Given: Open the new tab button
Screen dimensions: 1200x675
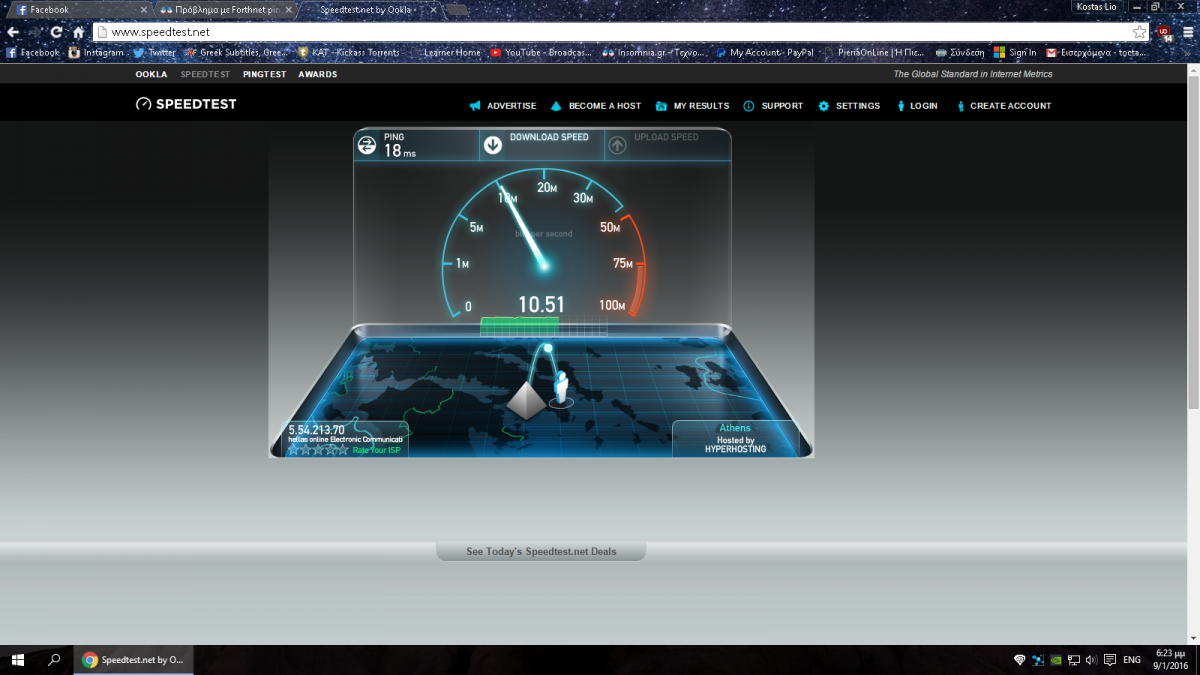Looking at the screenshot, I should coord(456,9).
